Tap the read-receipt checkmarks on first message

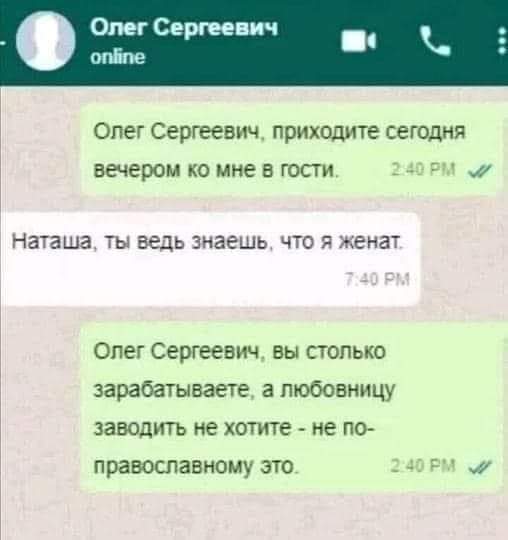(480, 170)
